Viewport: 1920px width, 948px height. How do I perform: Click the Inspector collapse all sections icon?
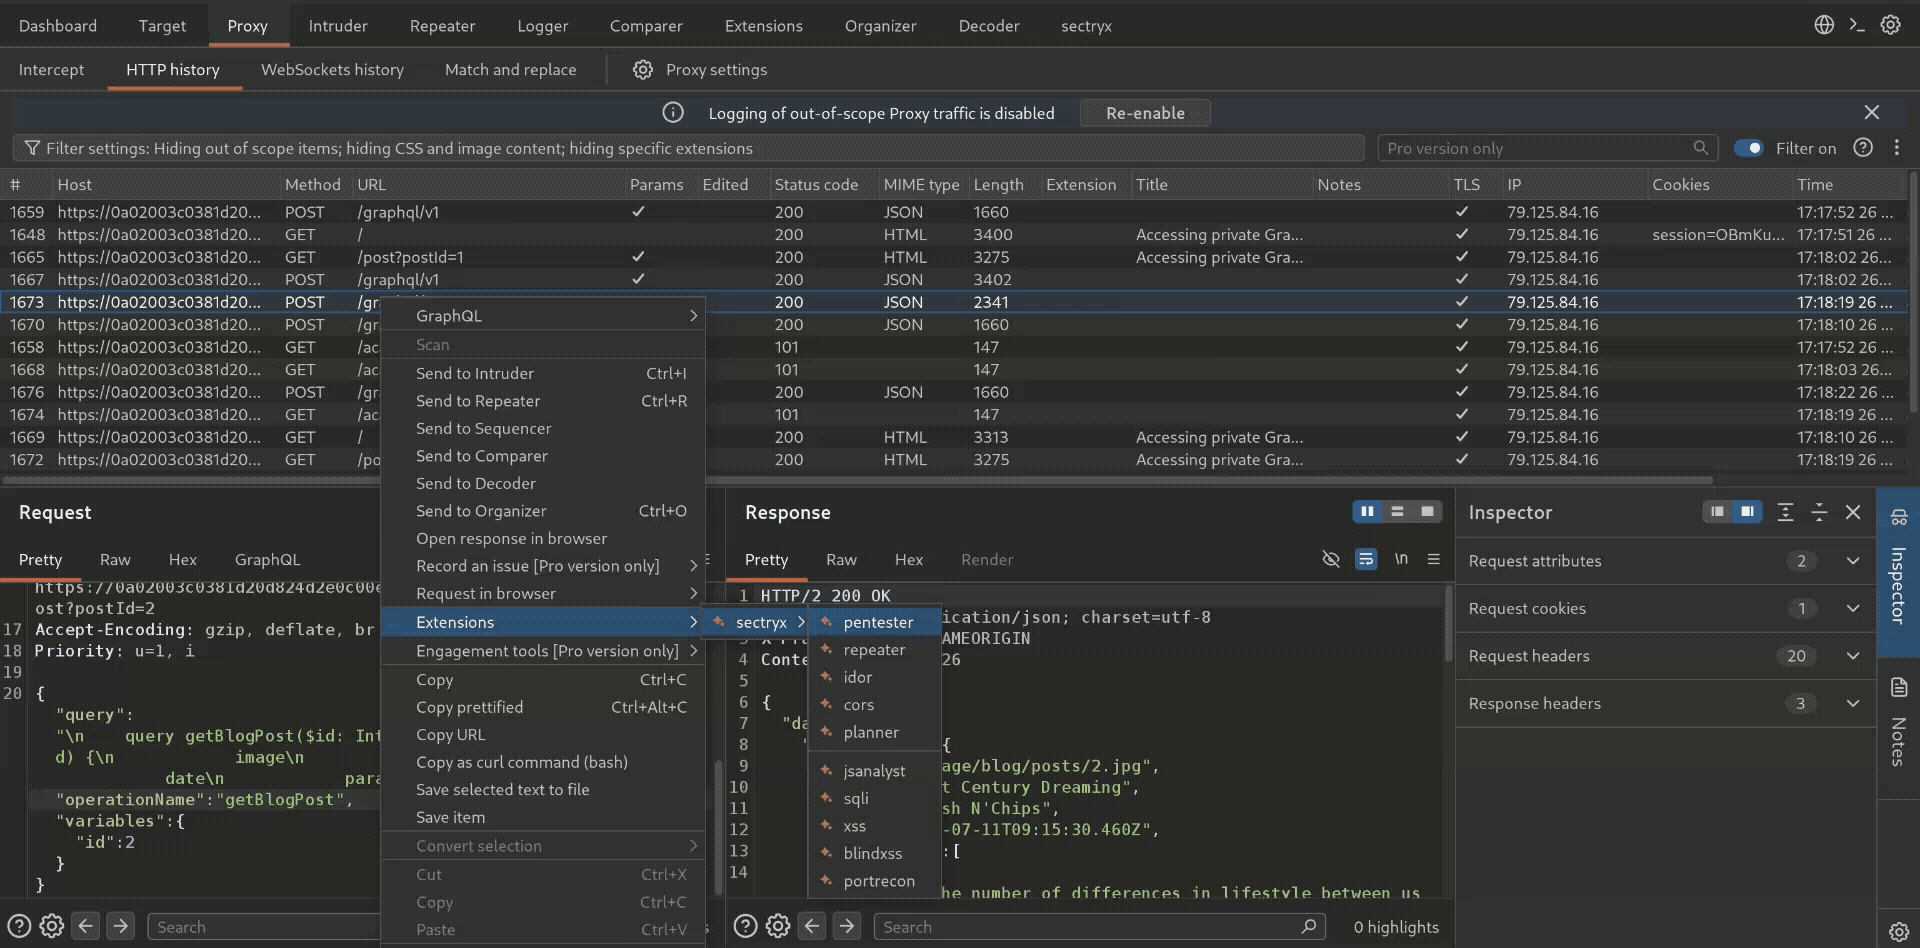[x=1820, y=512]
